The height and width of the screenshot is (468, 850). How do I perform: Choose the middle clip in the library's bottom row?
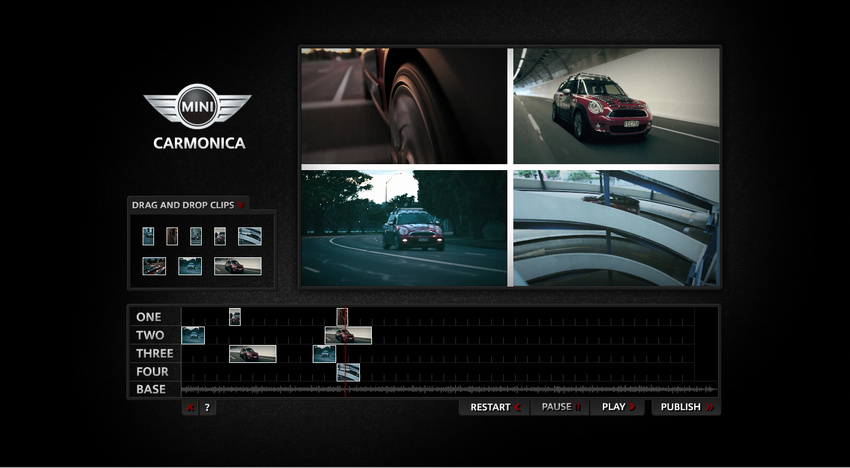190,266
